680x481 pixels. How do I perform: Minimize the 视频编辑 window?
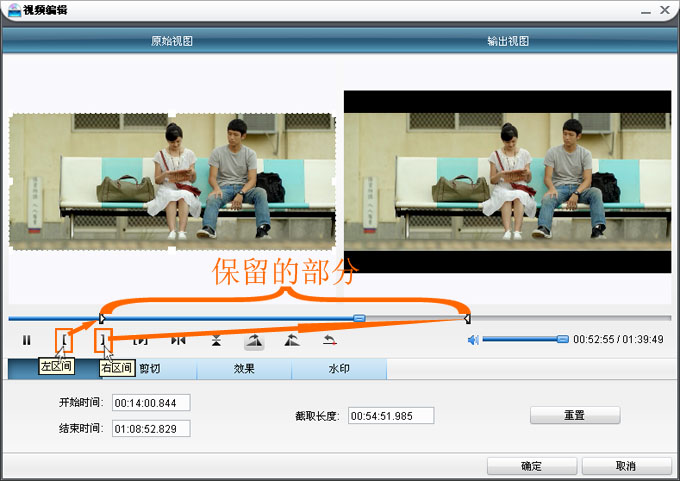point(646,11)
